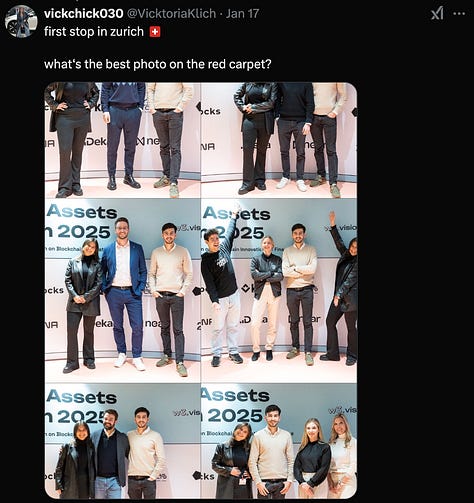Click the 'Assets 2025' banner in middle-left photo
This screenshot has height=503, width=474.
pyautogui.click(x=81, y=222)
